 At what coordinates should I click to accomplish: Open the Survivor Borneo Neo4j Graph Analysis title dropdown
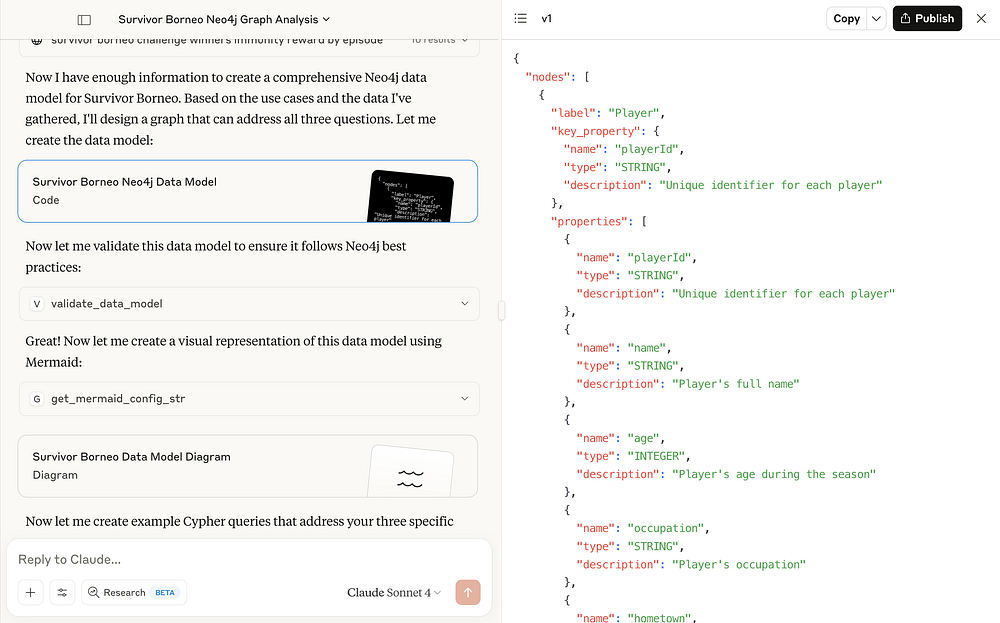[224, 20]
